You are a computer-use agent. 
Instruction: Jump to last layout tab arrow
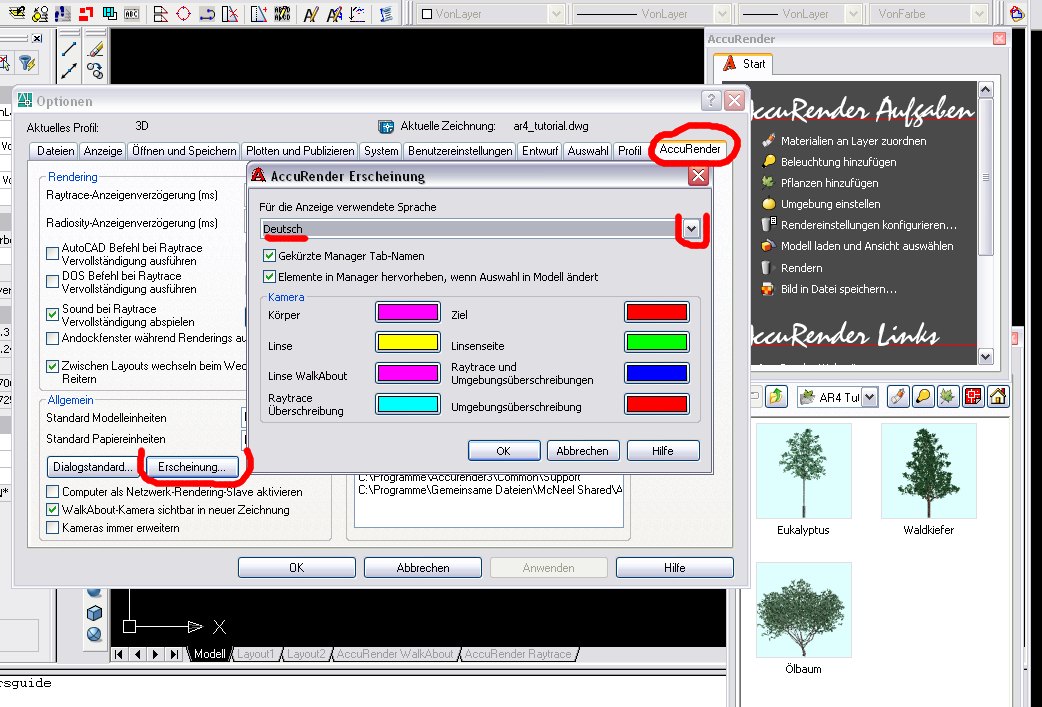[174, 655]
